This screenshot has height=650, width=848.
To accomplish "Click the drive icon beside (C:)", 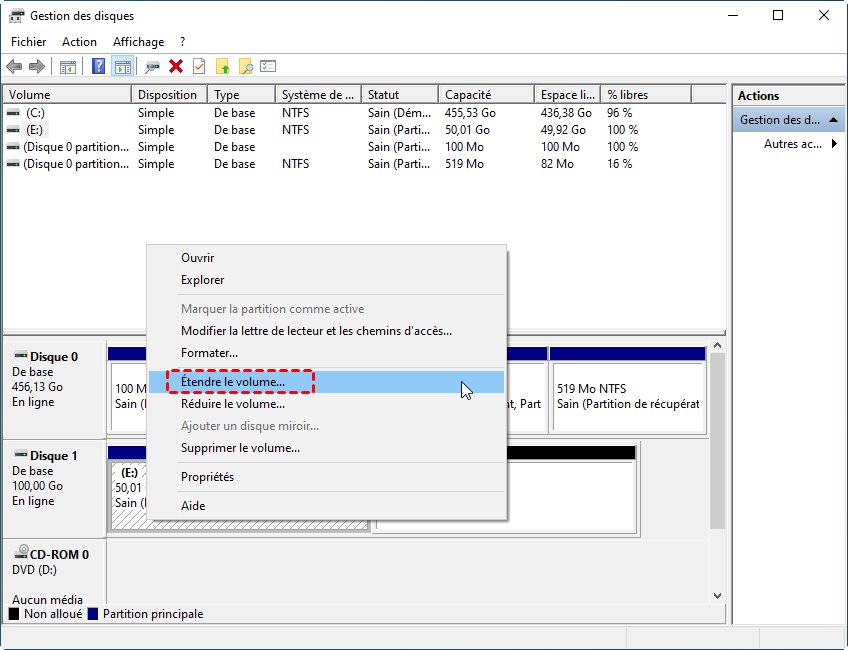I will pyautogui.click(x=13, y=113).
